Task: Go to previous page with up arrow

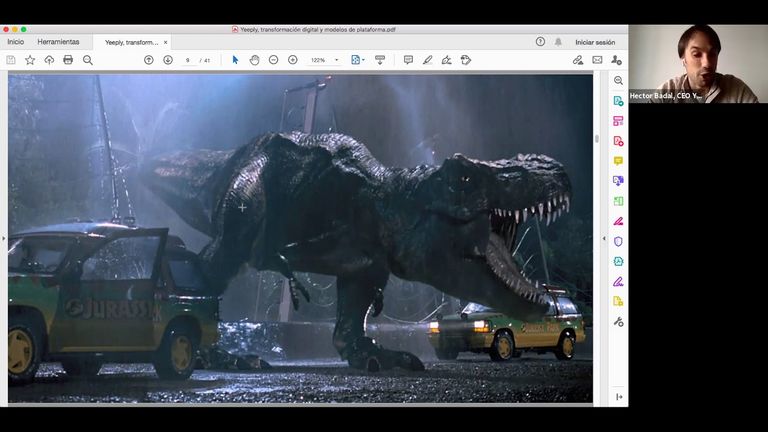Action: point(149,60)
